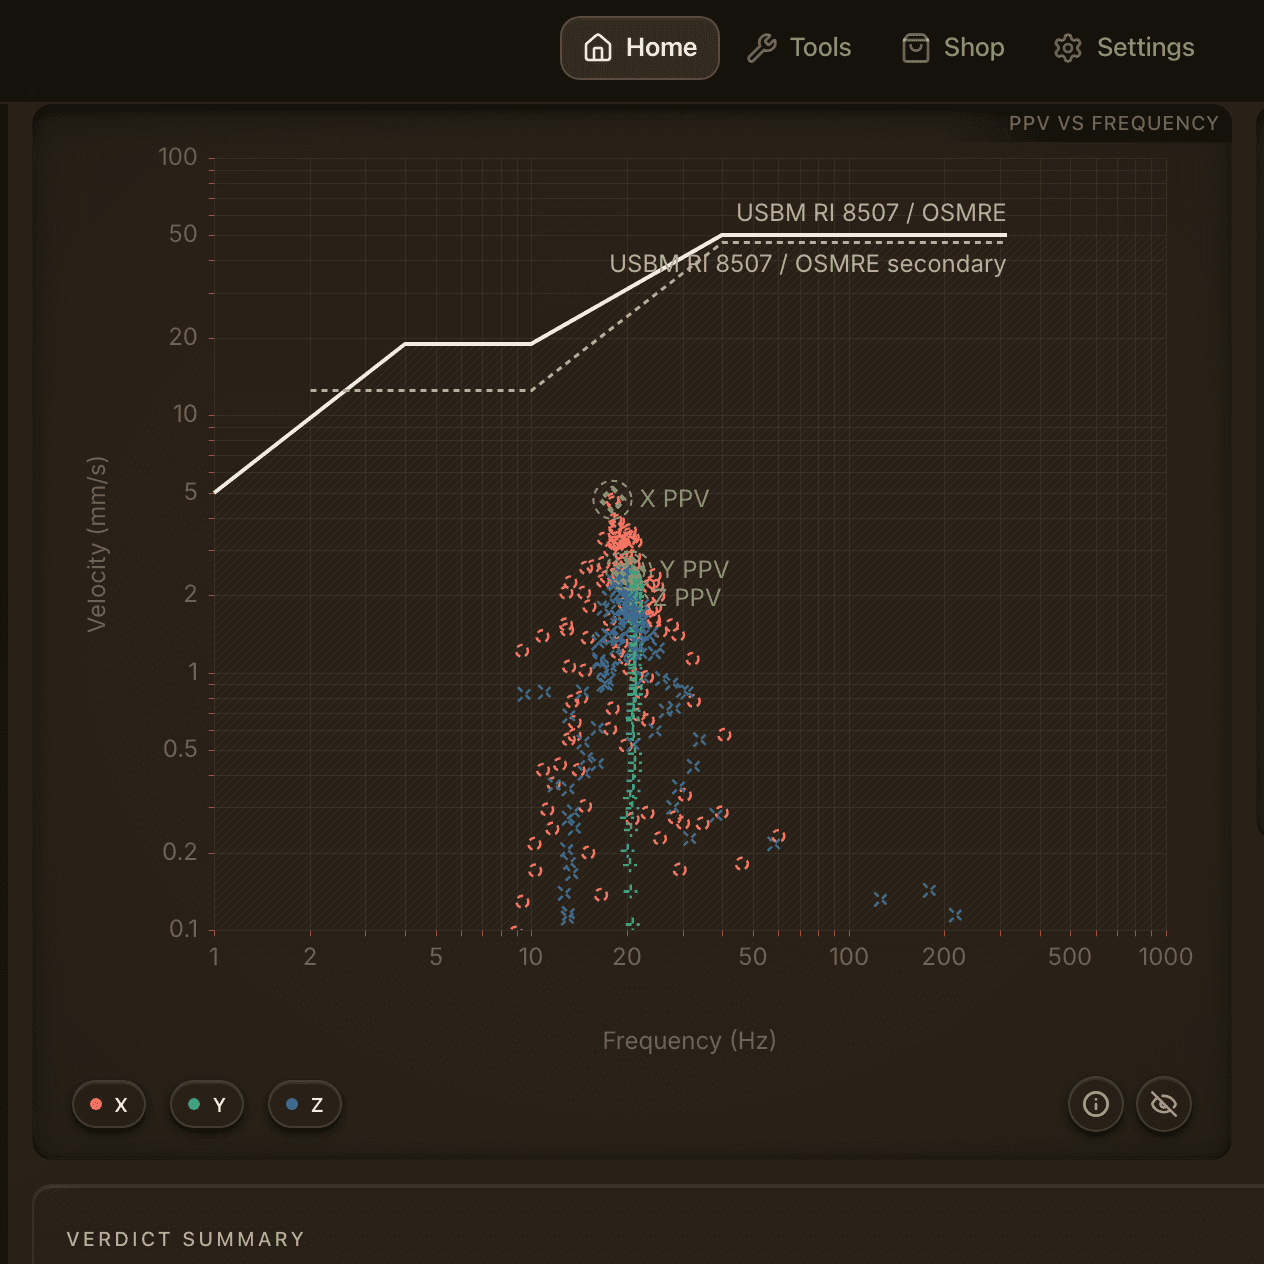The width and height of the screenshot is (1264, 1264).
Task: Click the green Y legend dot
Action: click(x=194, y=1105)
